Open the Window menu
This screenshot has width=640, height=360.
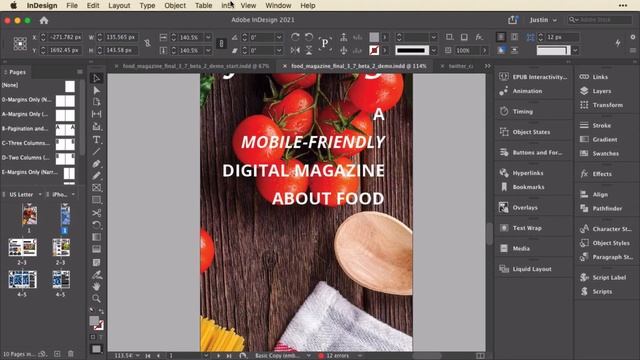pyautogui.click(x=278, y=6)
